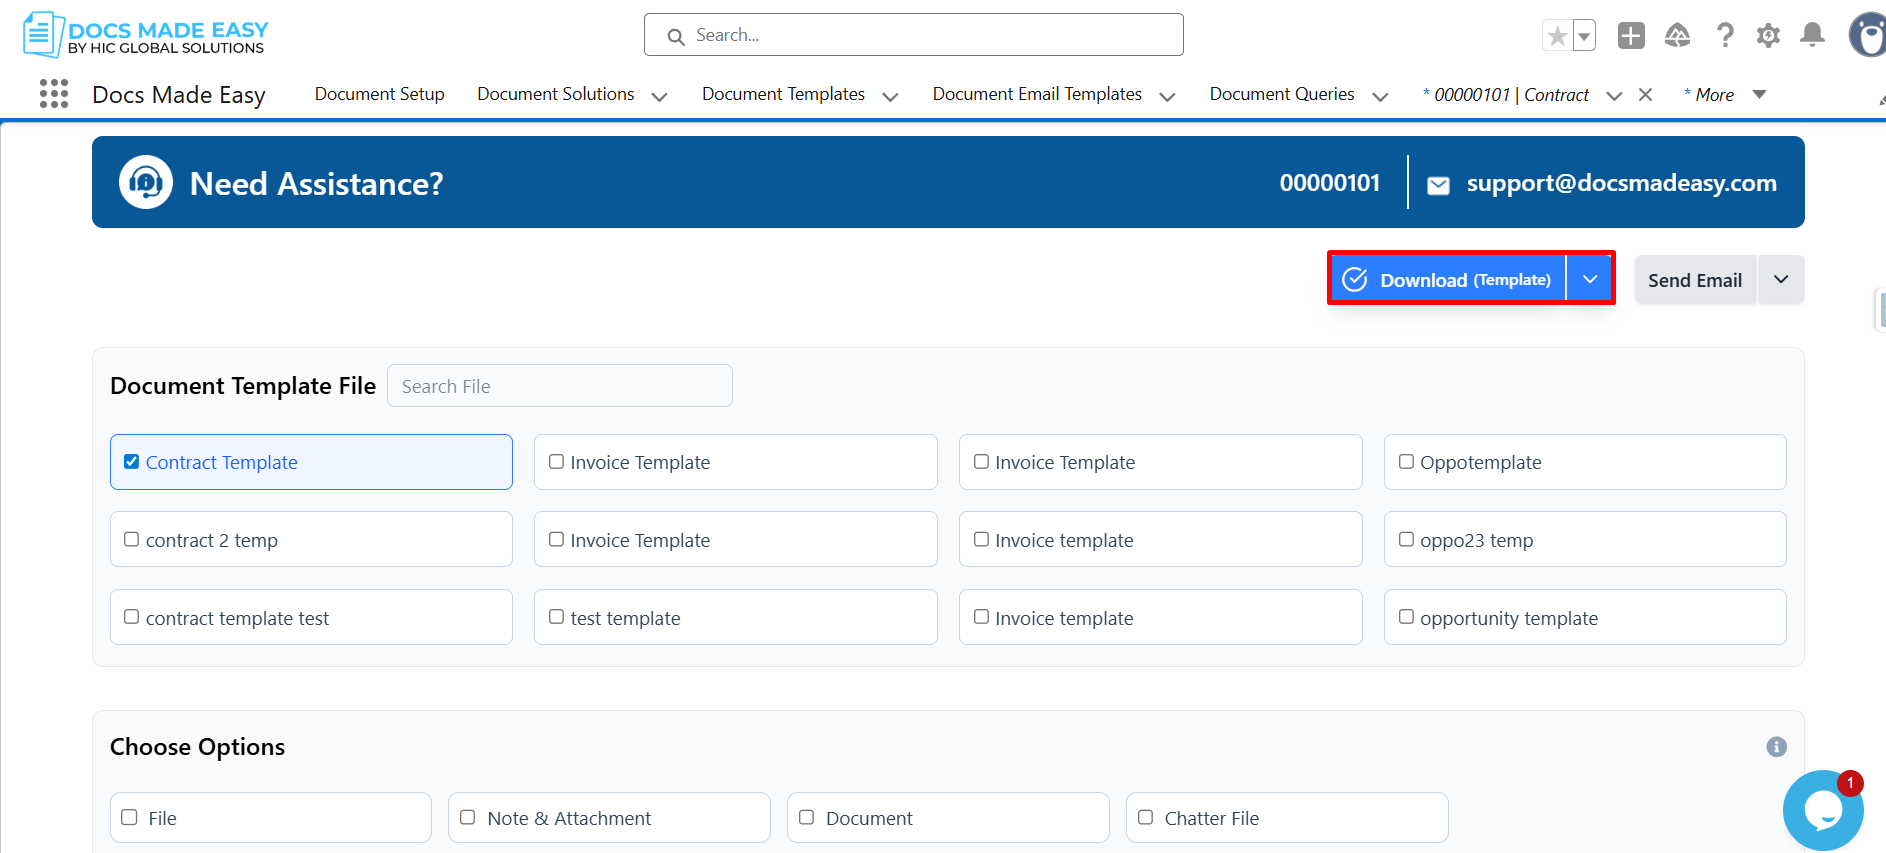Uncheck the Contract Template checkbox

132,462
